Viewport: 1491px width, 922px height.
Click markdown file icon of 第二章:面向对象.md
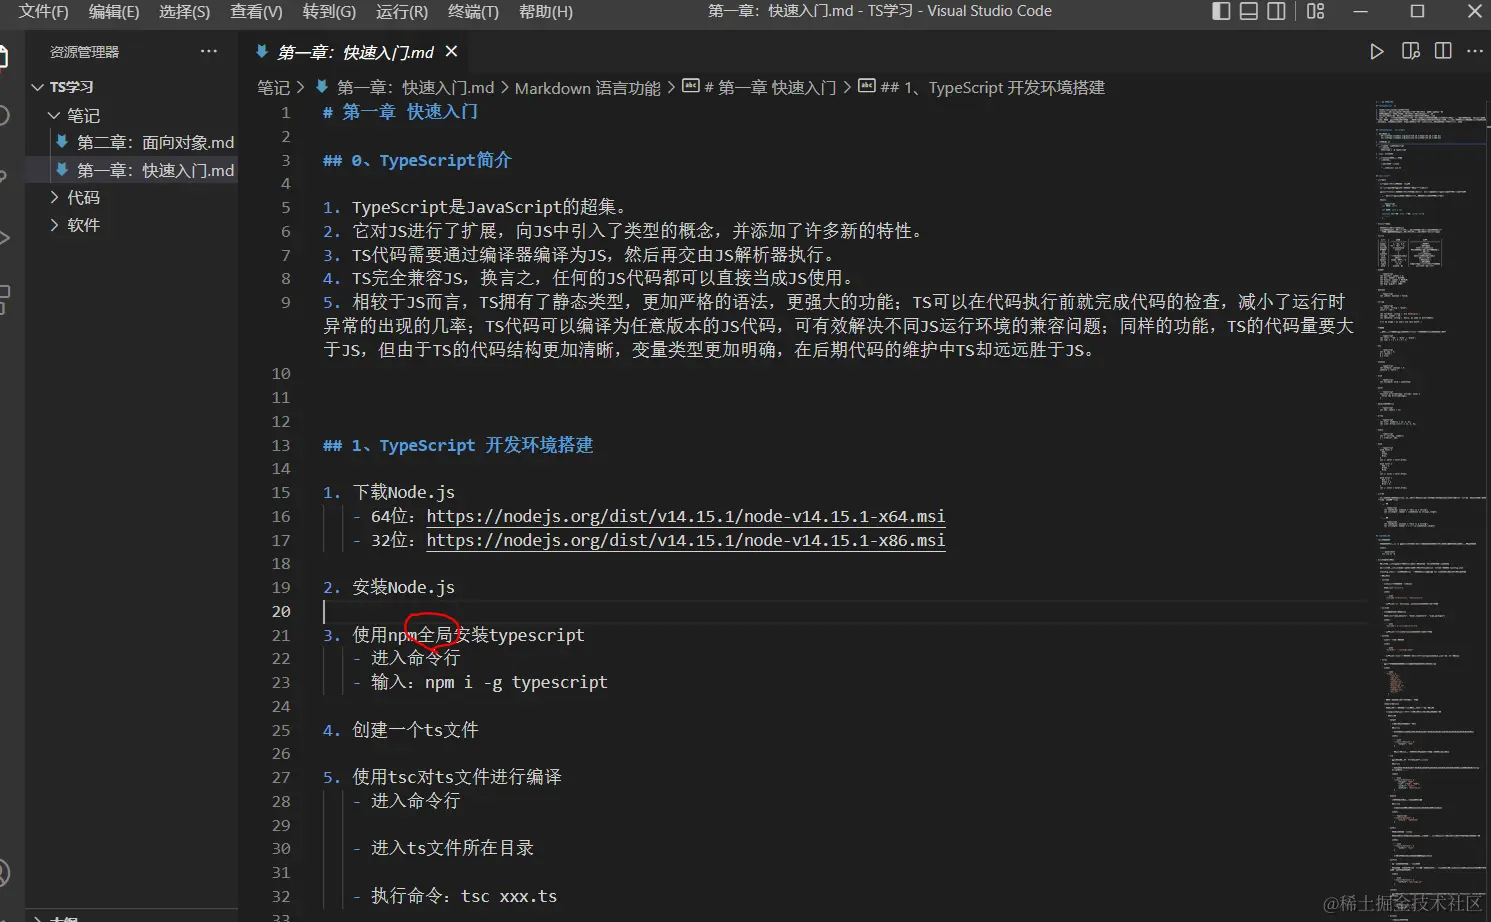tap(62, 142)
